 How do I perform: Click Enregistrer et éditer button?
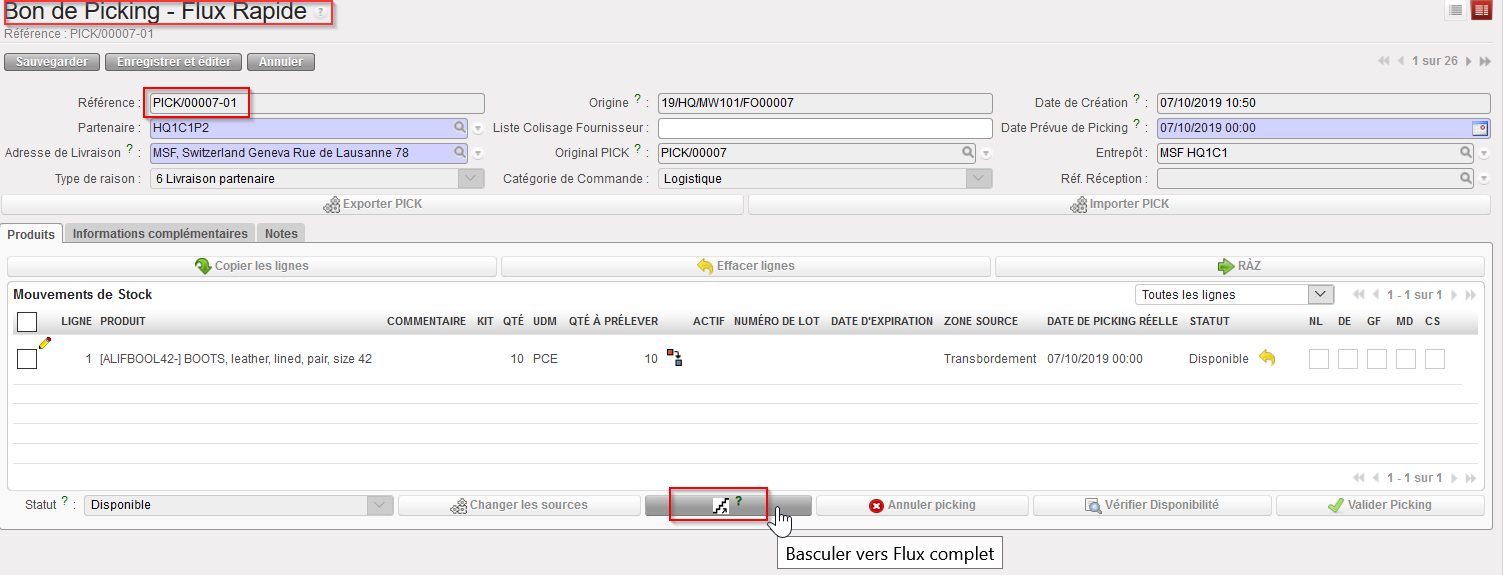[x=174, y=61]
